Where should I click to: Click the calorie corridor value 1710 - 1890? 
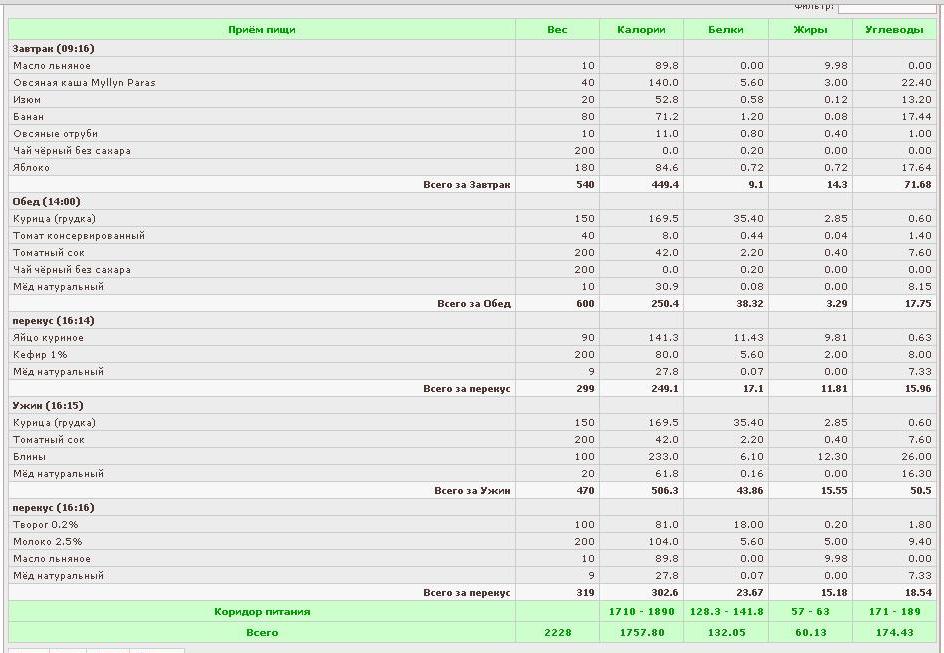coord(642,611)
